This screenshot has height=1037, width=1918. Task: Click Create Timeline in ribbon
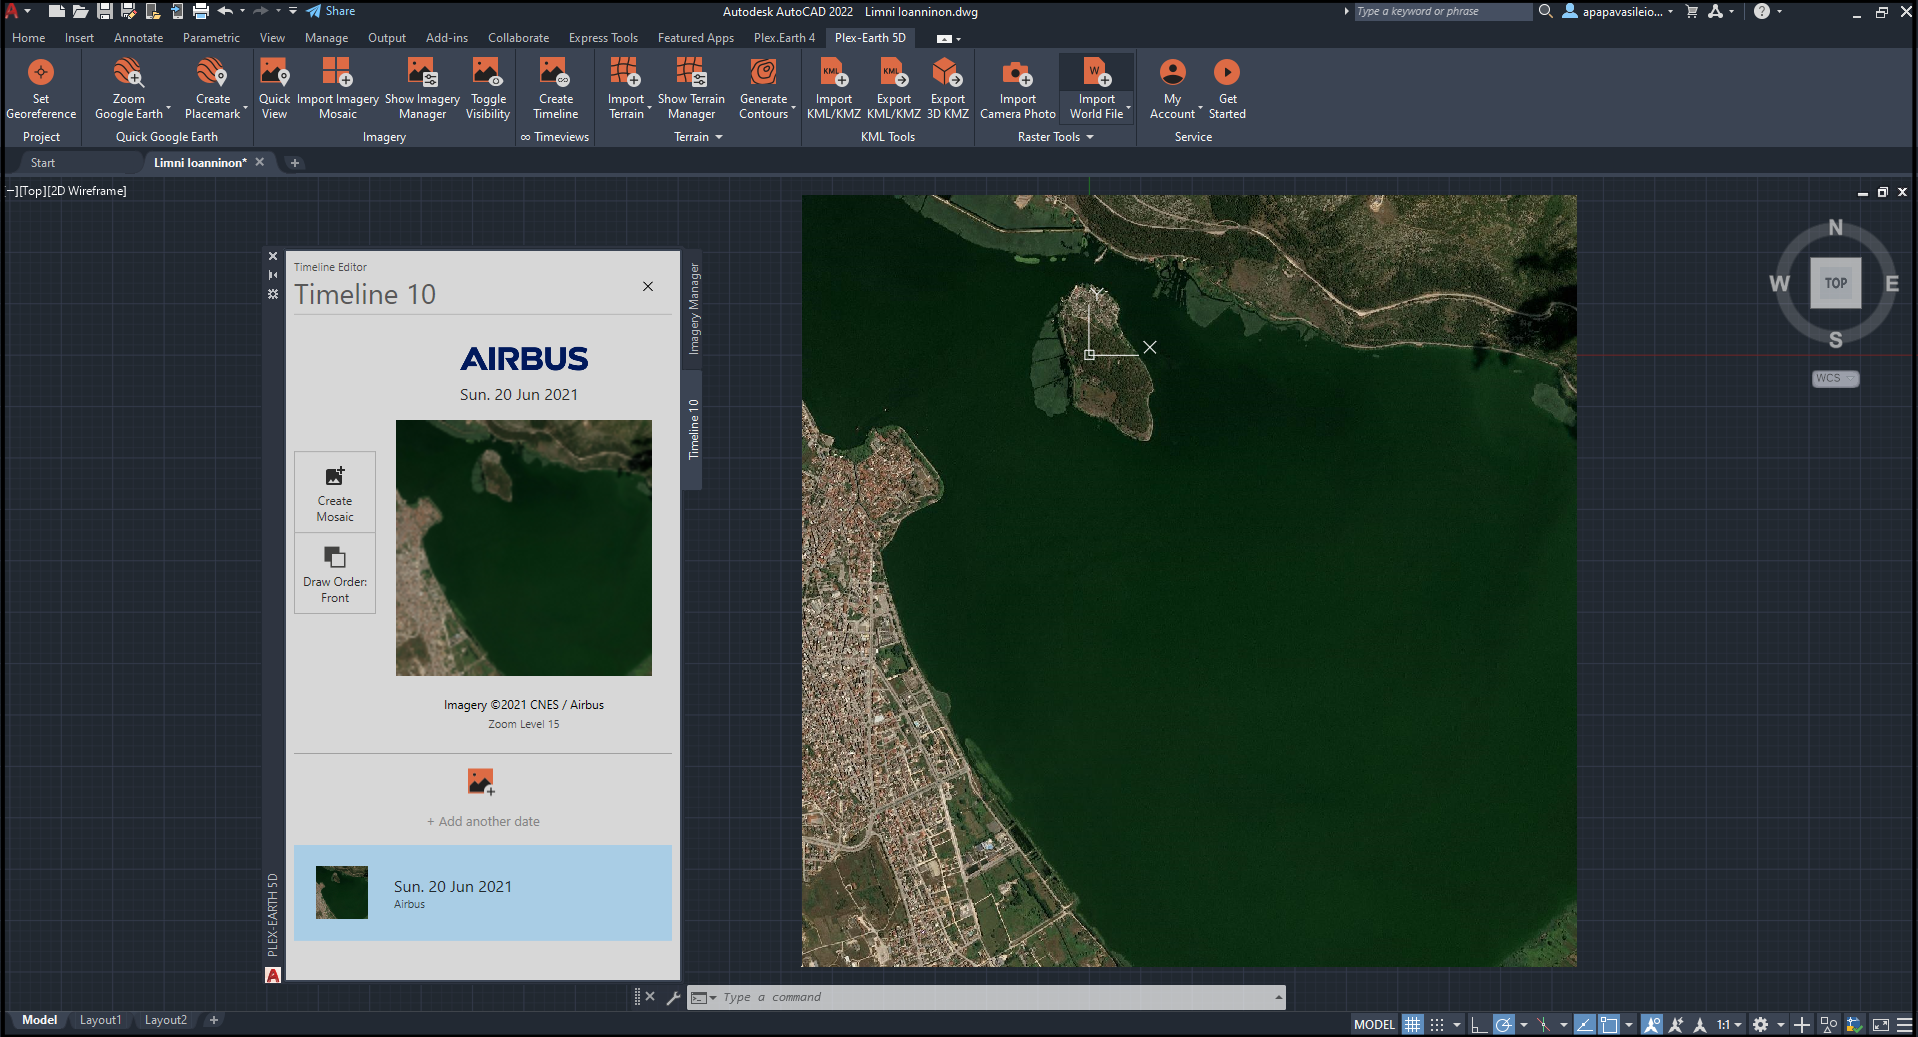point(556,89)
